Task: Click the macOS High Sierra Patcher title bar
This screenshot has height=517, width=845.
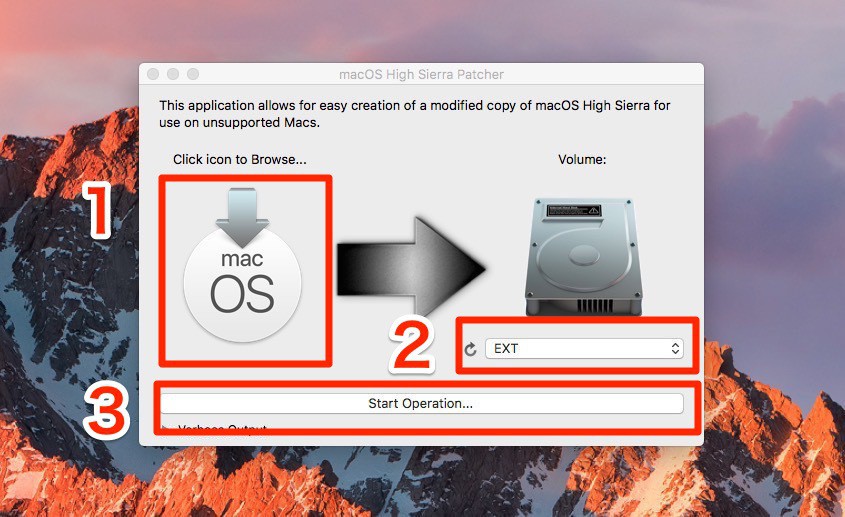Action: 421,74
